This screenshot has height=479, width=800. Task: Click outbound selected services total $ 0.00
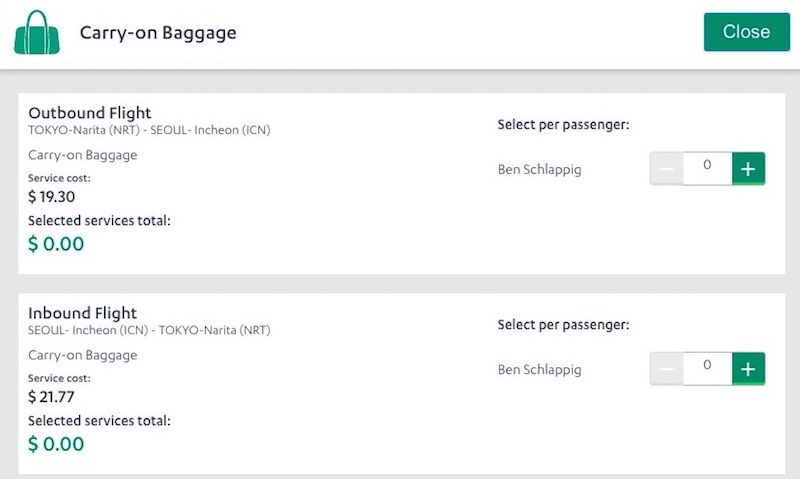coord(56,244)
